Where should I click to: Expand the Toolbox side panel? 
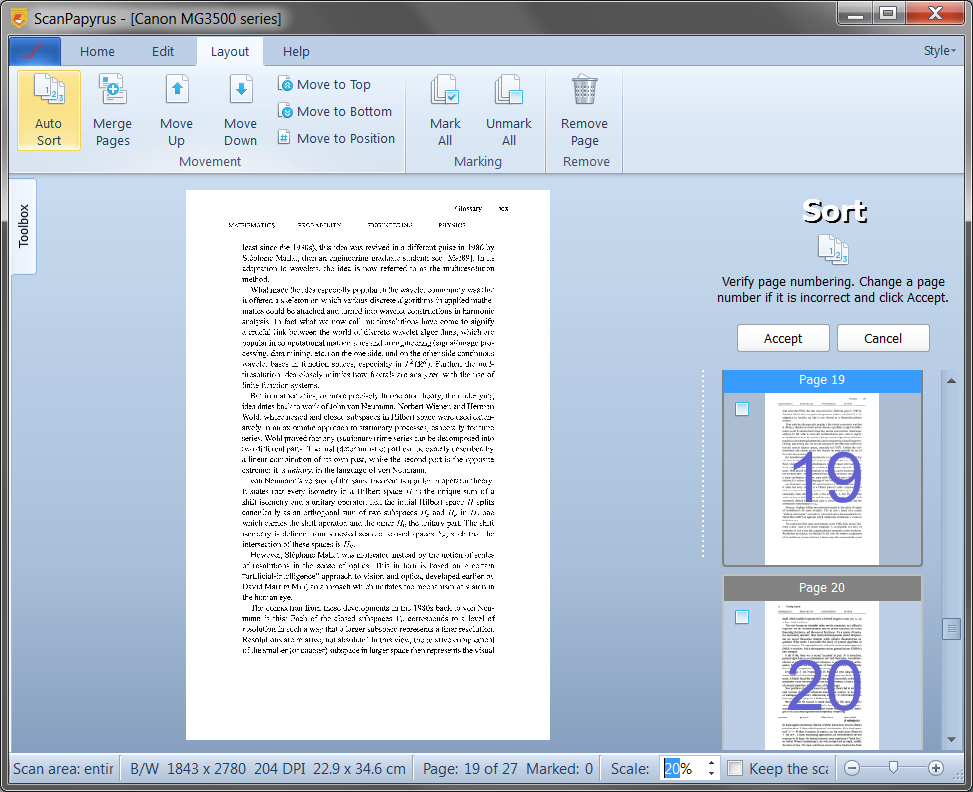coord(24,226)
